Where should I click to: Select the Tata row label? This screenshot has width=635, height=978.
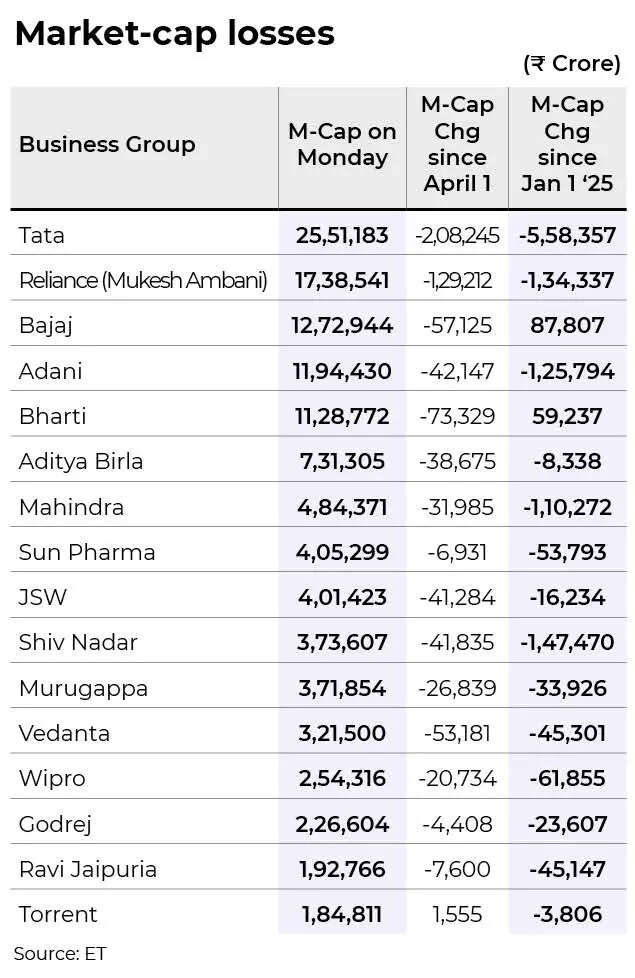click(42, 235)
